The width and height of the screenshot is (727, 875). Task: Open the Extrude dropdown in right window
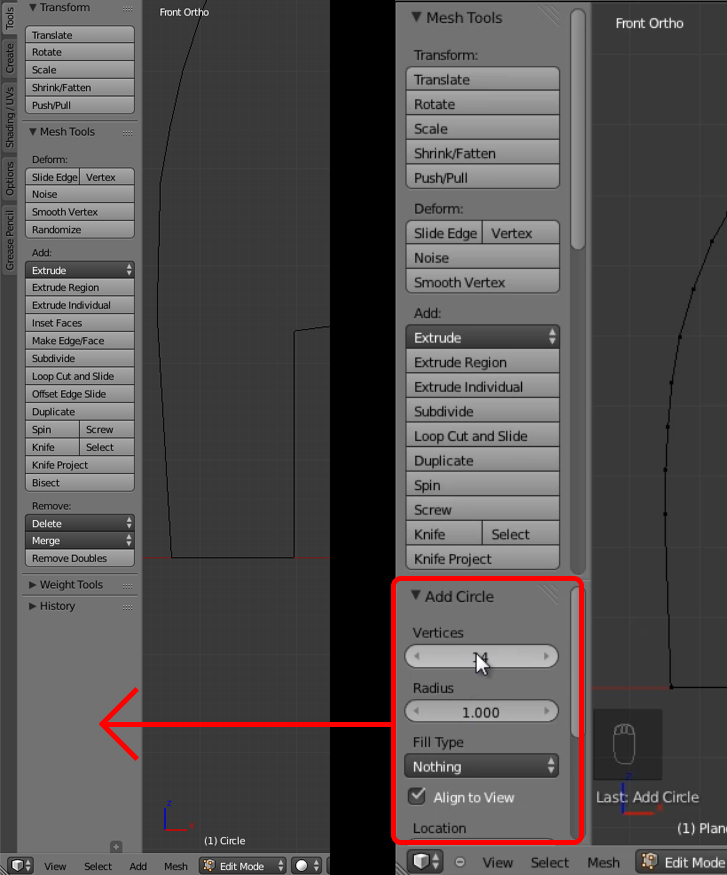483,338
